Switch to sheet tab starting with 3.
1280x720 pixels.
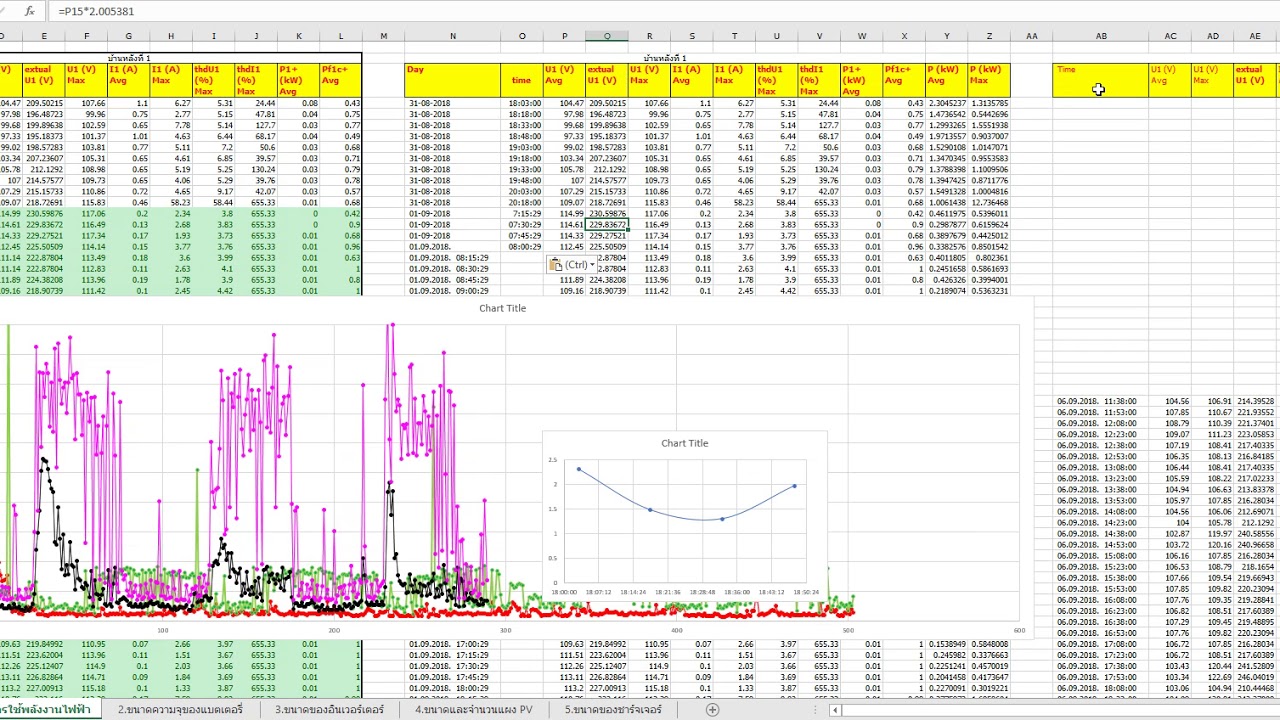329,709
